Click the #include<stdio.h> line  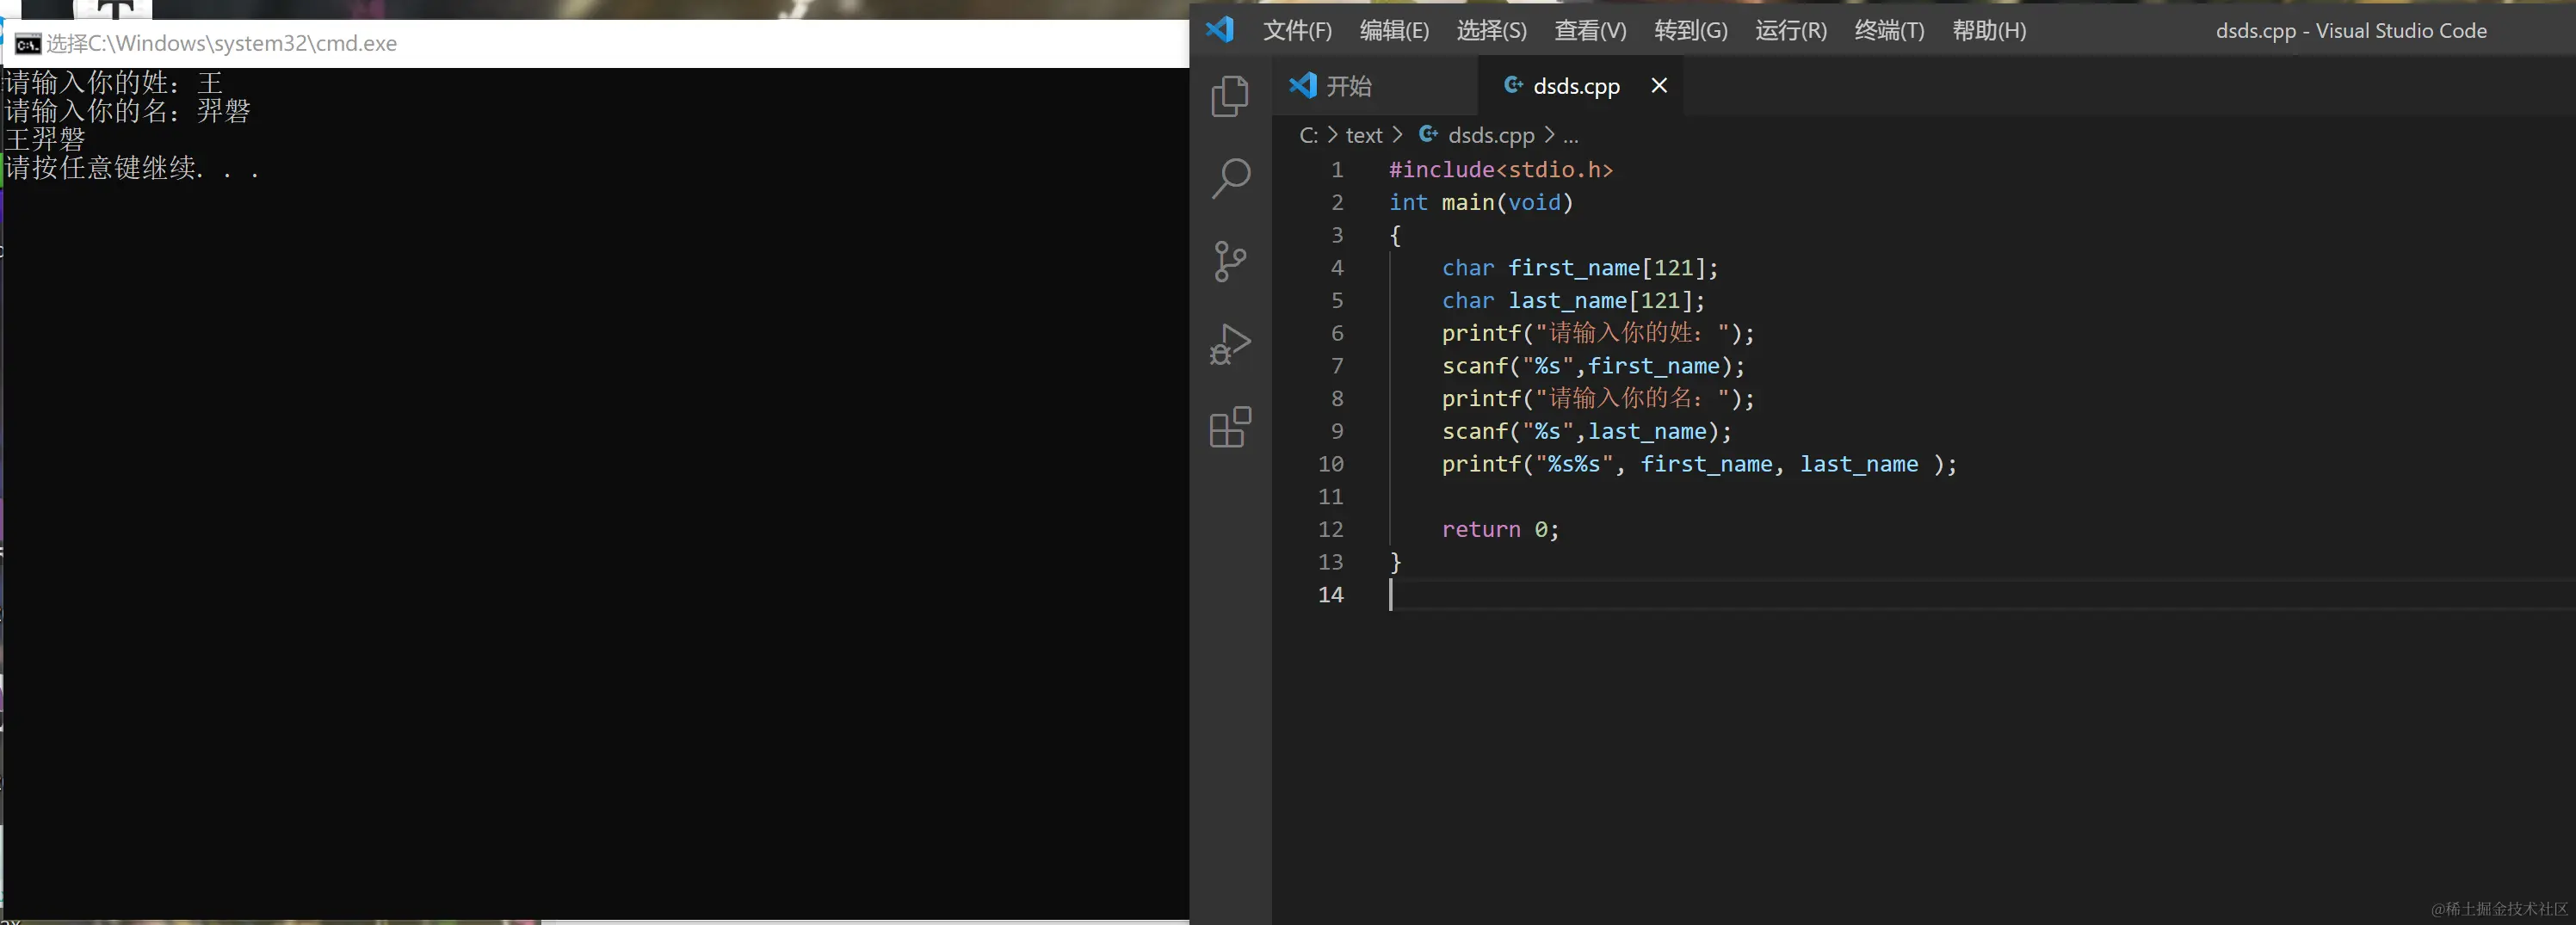[1501, 170]
